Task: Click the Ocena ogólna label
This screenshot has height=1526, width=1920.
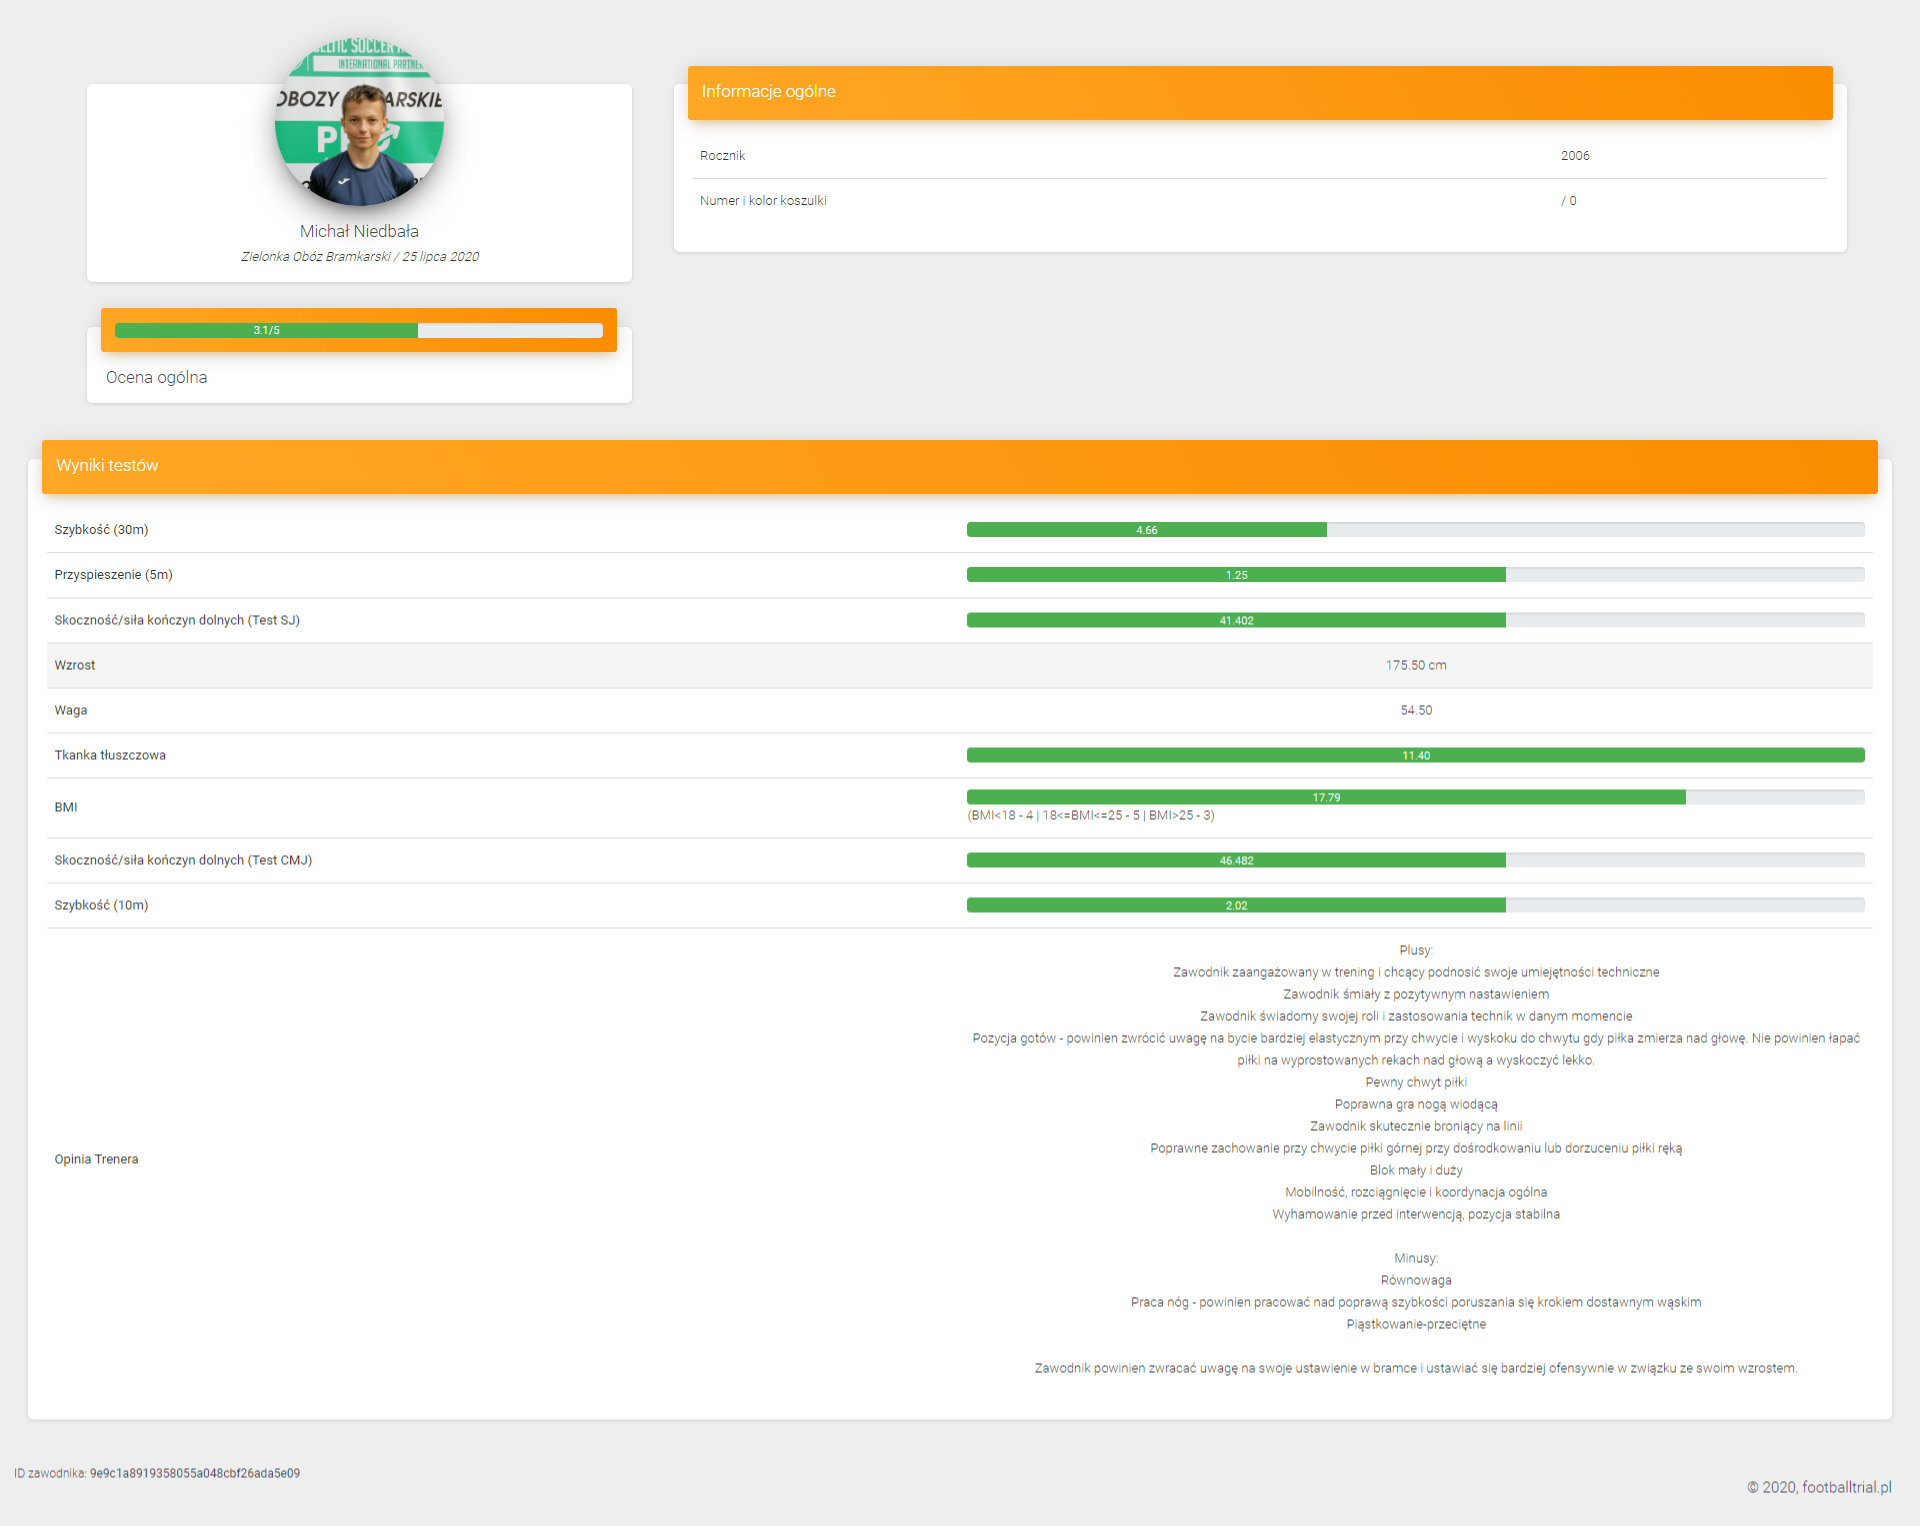Action: tap(156, 377)
